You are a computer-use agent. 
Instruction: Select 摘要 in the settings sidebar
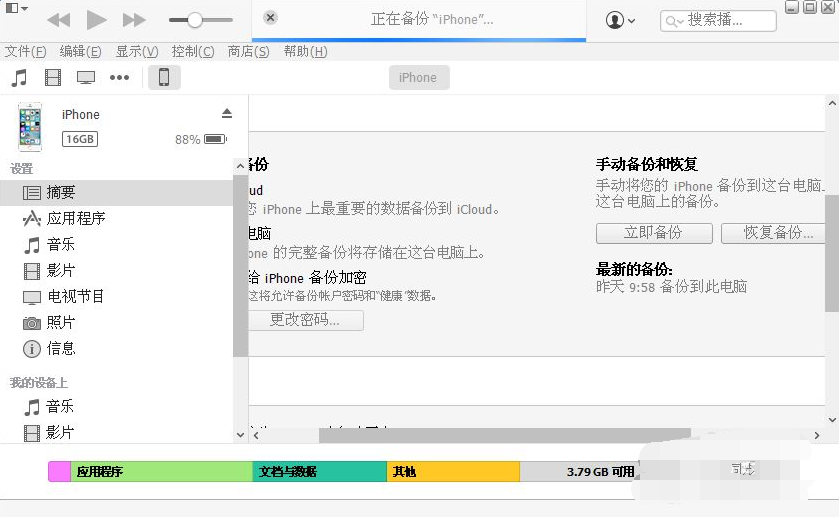(117, 193)
